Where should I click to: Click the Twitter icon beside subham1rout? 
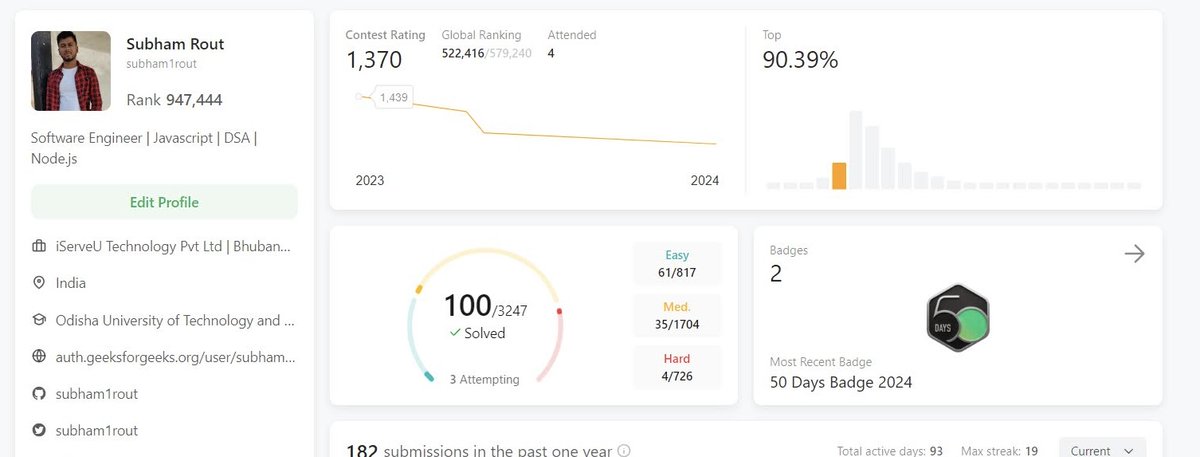tap(39, 430)
